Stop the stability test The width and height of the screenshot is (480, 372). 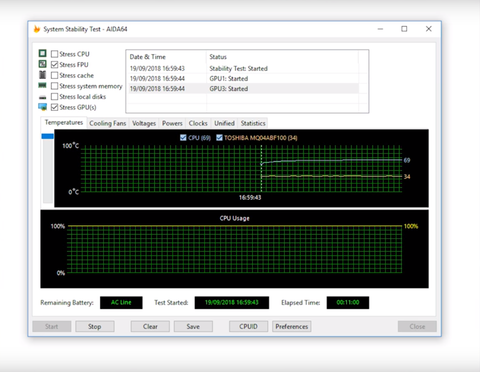tap(95, 326)
